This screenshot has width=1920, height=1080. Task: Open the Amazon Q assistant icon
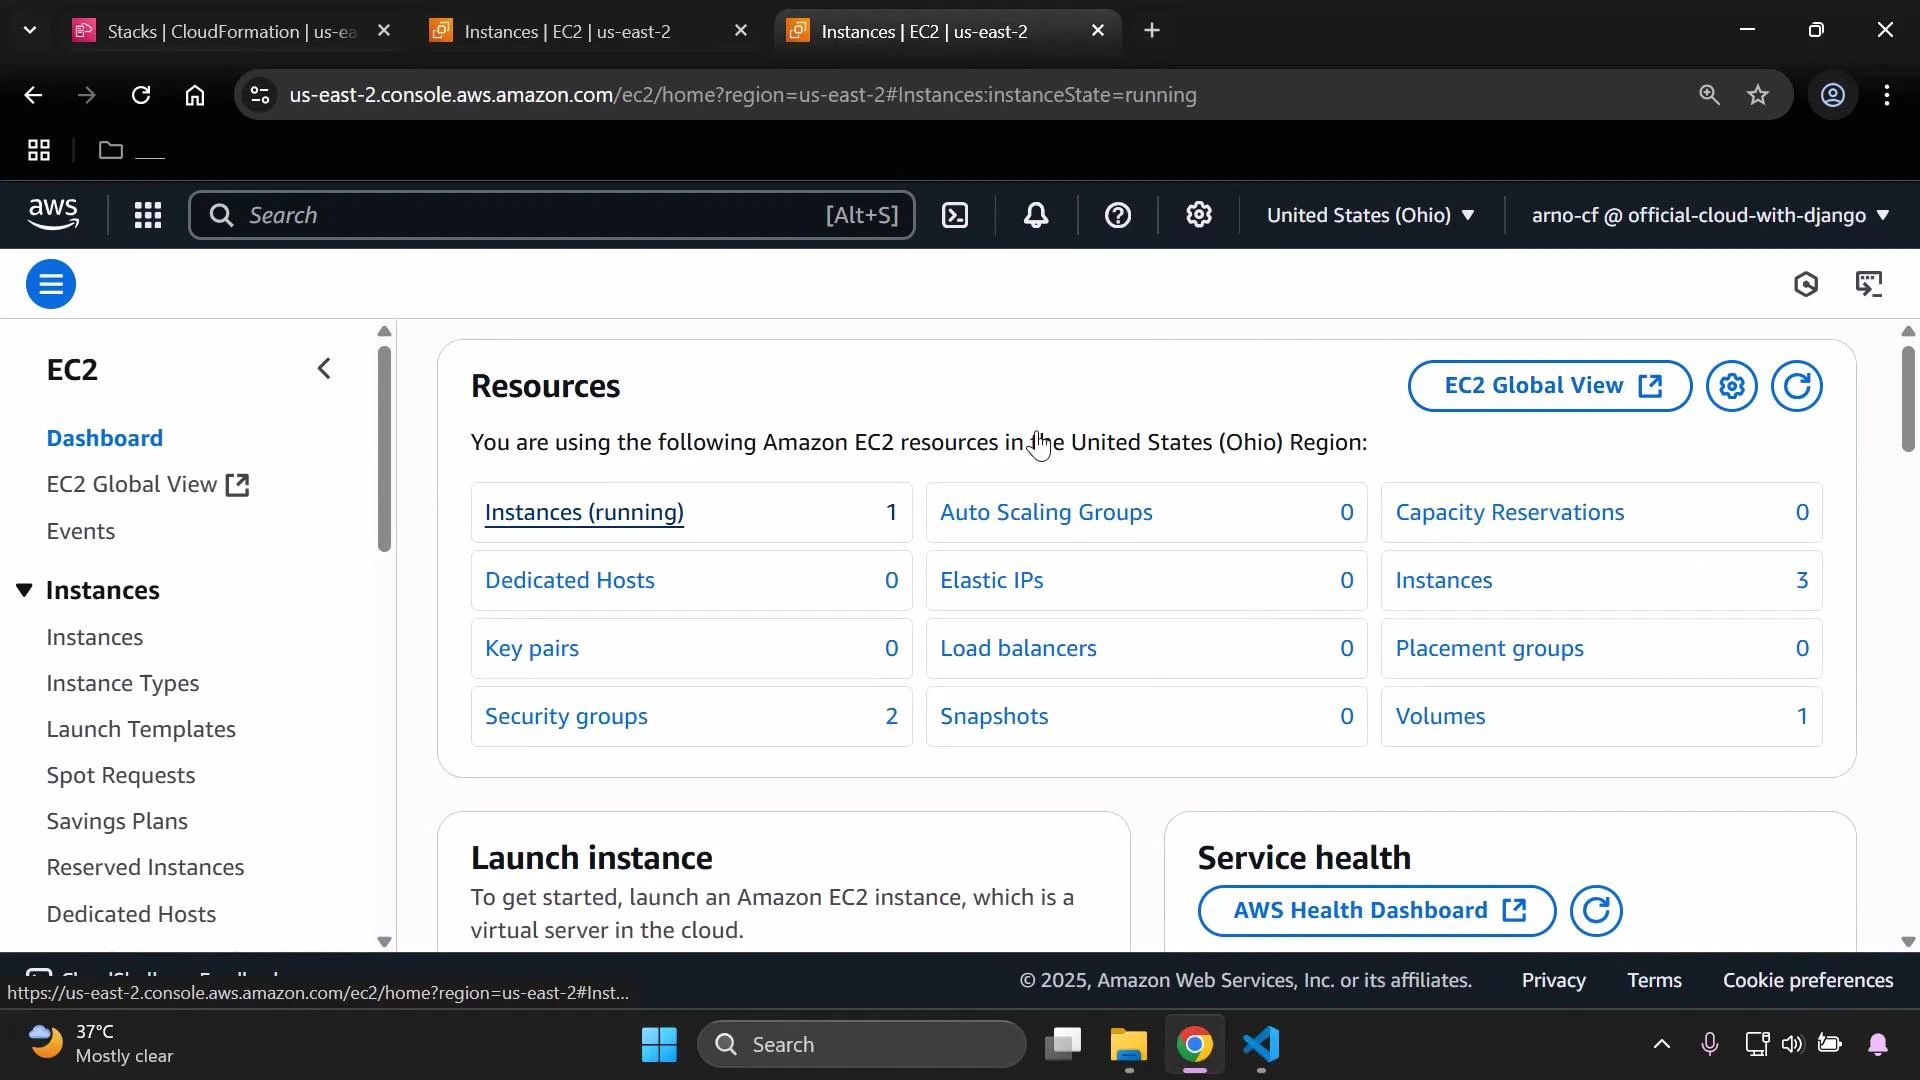(1807, 284)
